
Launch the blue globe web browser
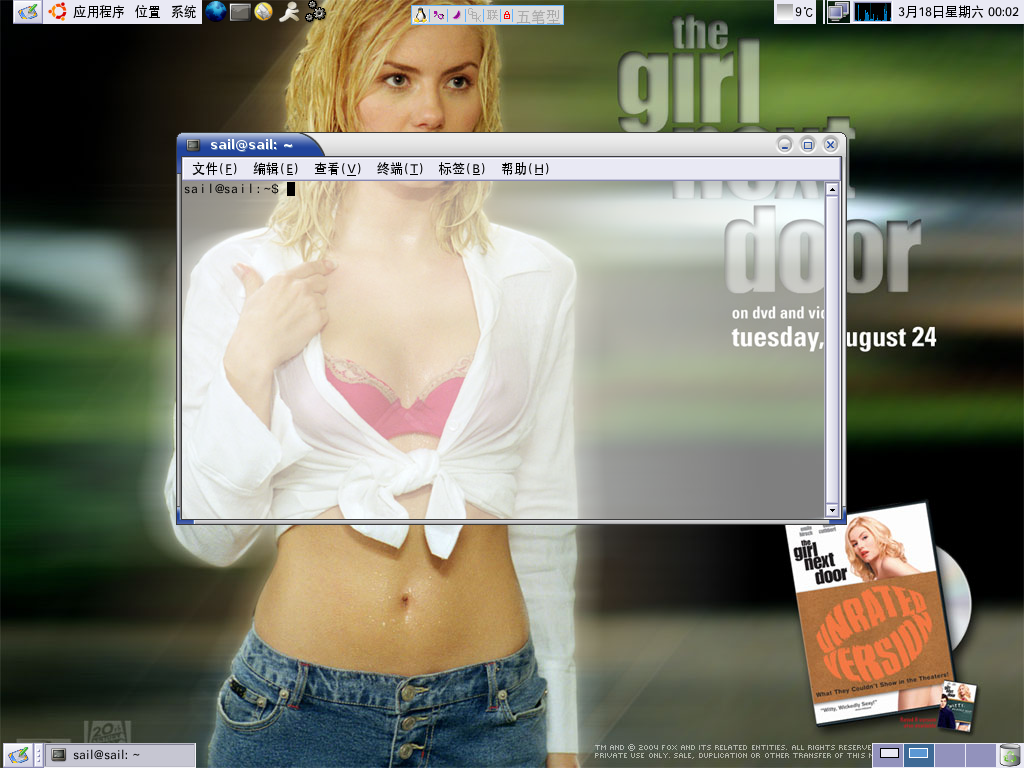point(216,12)
